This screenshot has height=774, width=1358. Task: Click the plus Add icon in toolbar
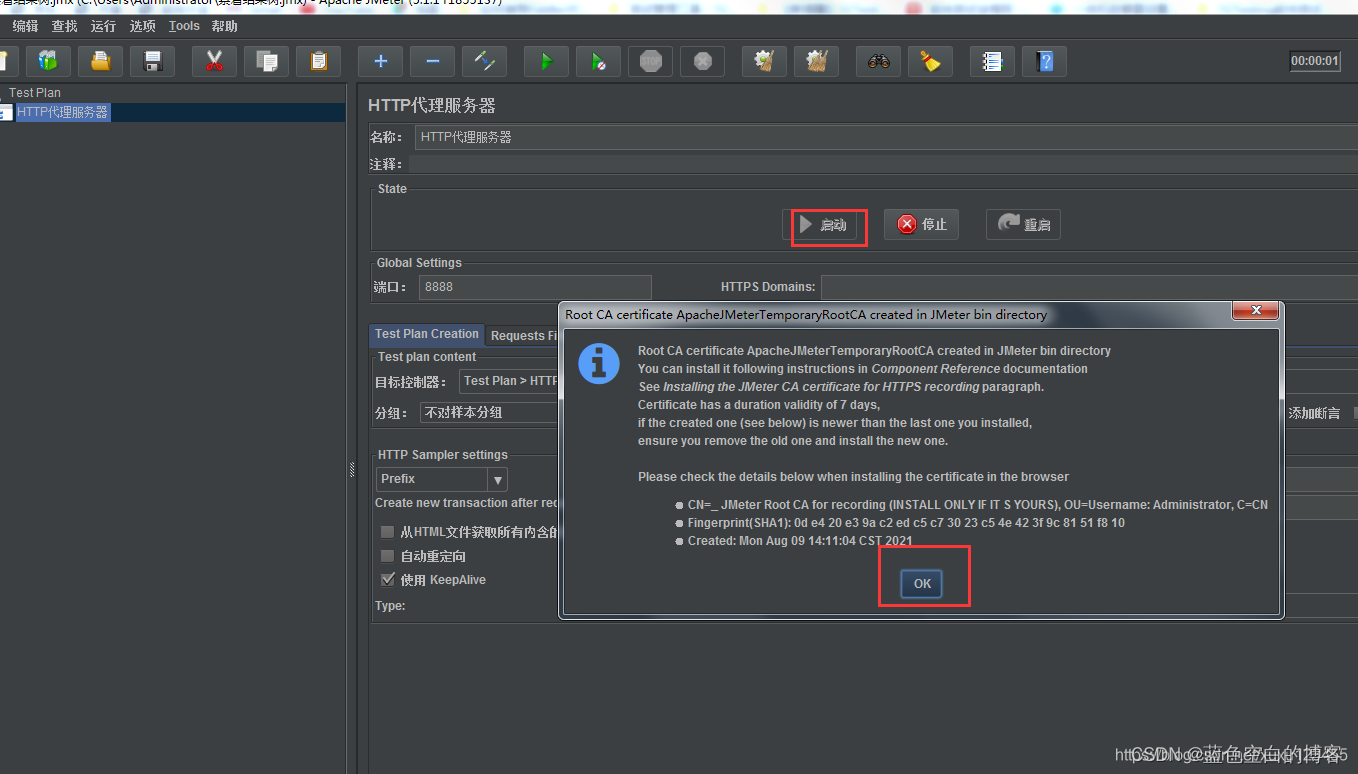coord(380,61)
